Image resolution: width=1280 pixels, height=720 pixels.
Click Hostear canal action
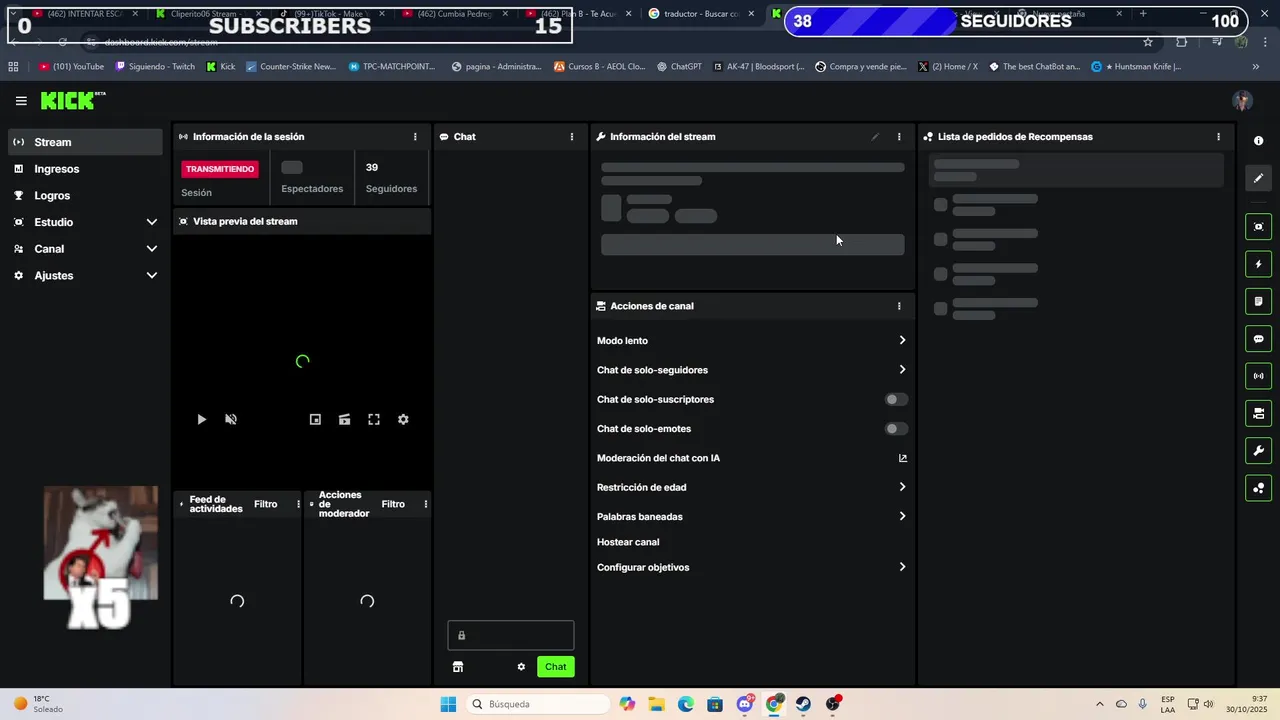click(x=628, y=542)
